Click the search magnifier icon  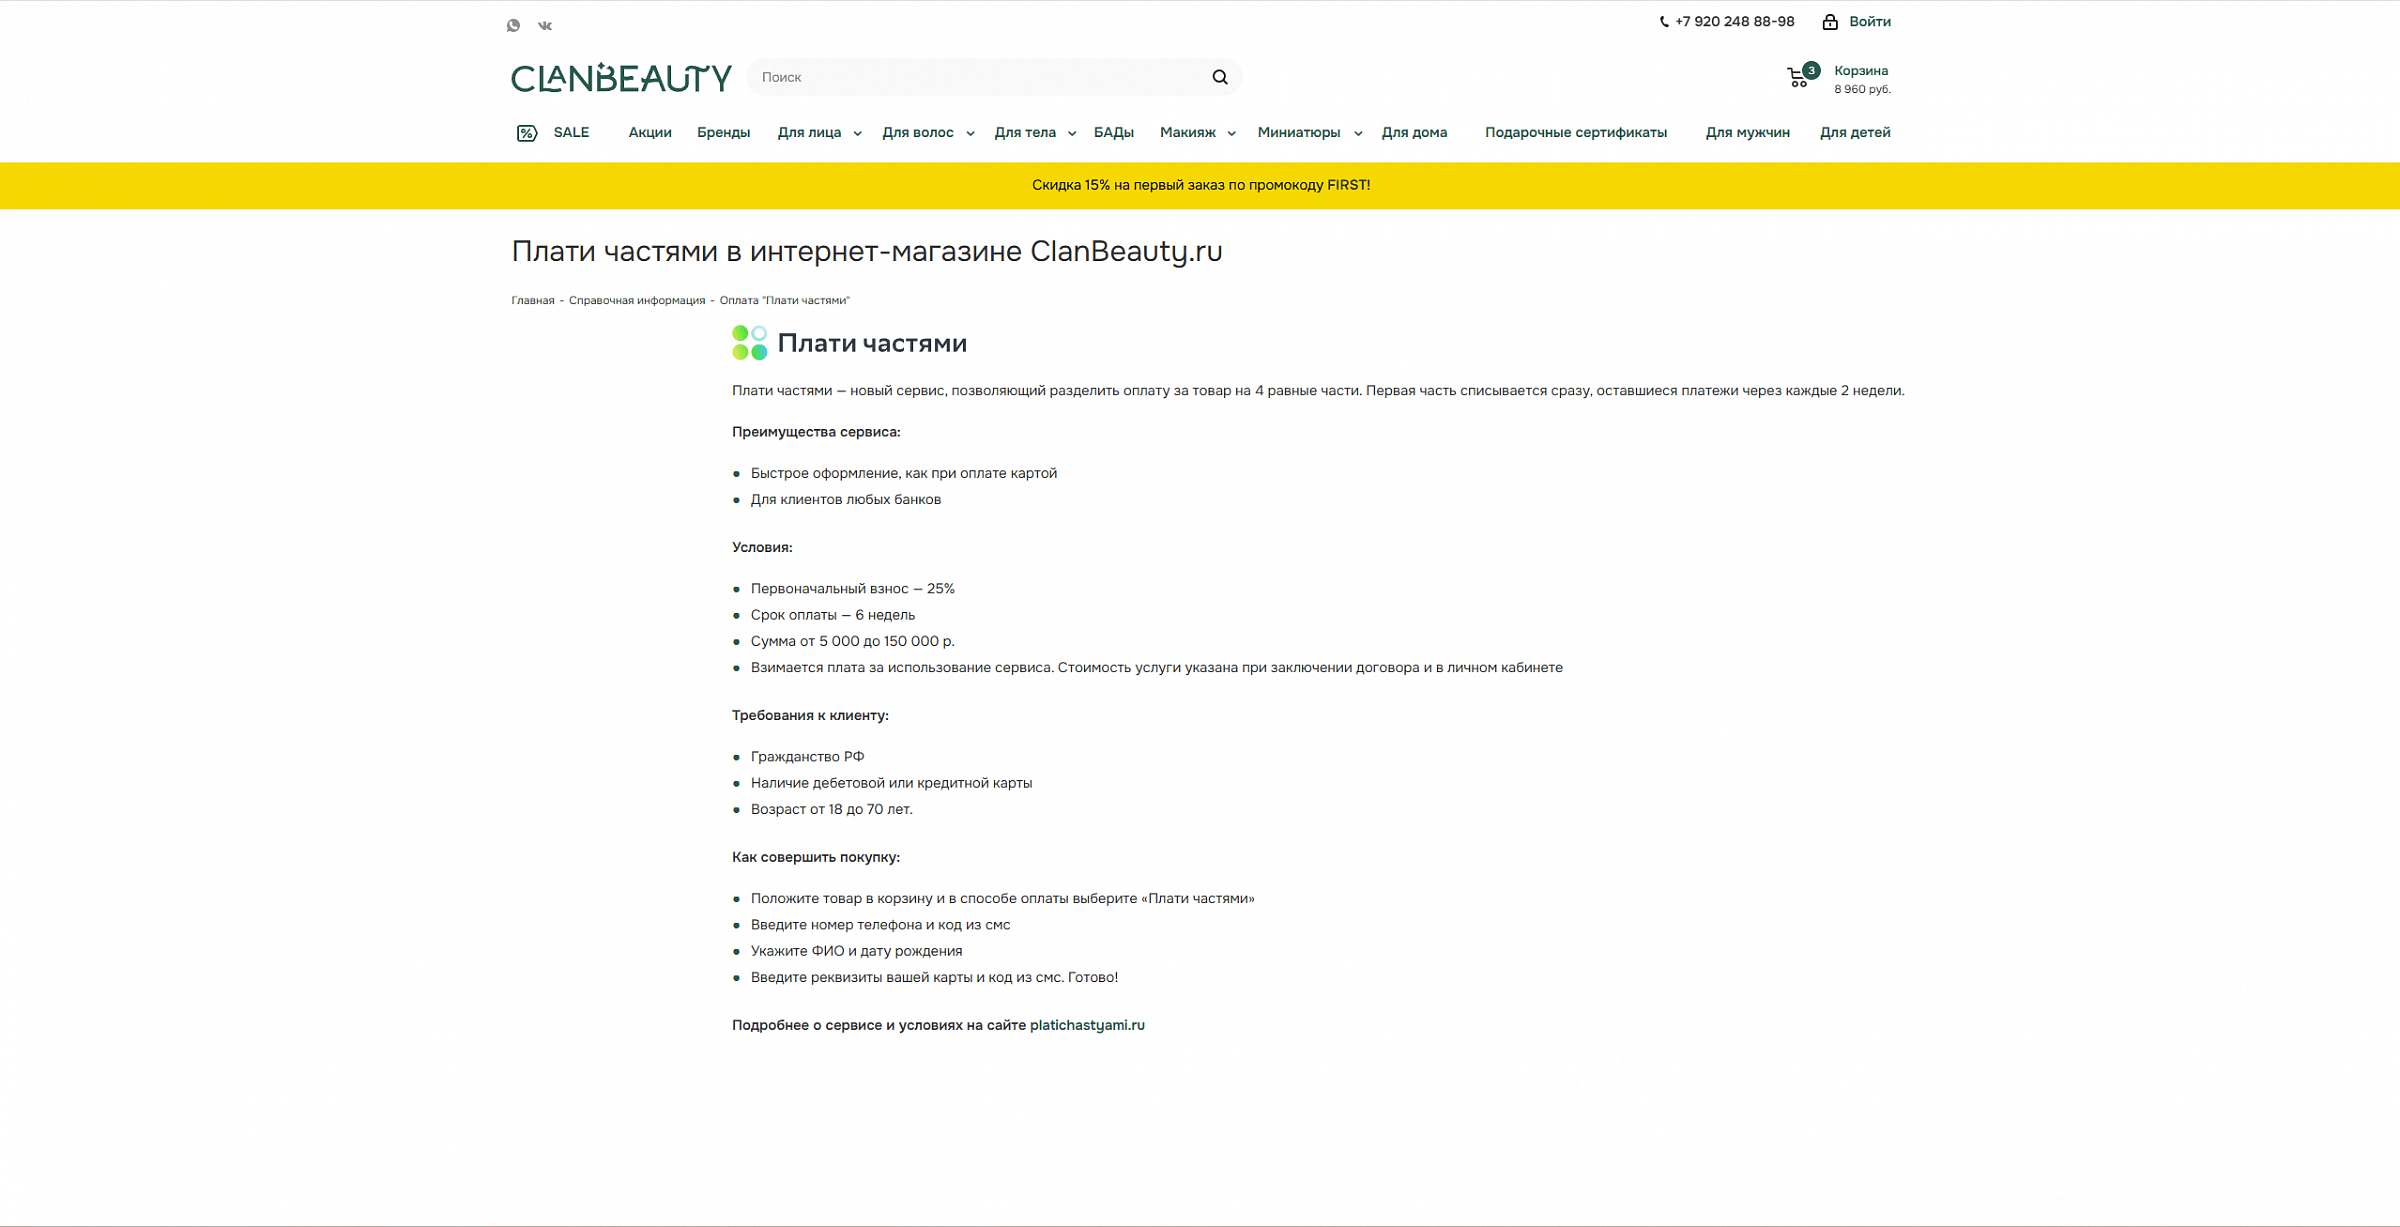[x=1219, y=77]
